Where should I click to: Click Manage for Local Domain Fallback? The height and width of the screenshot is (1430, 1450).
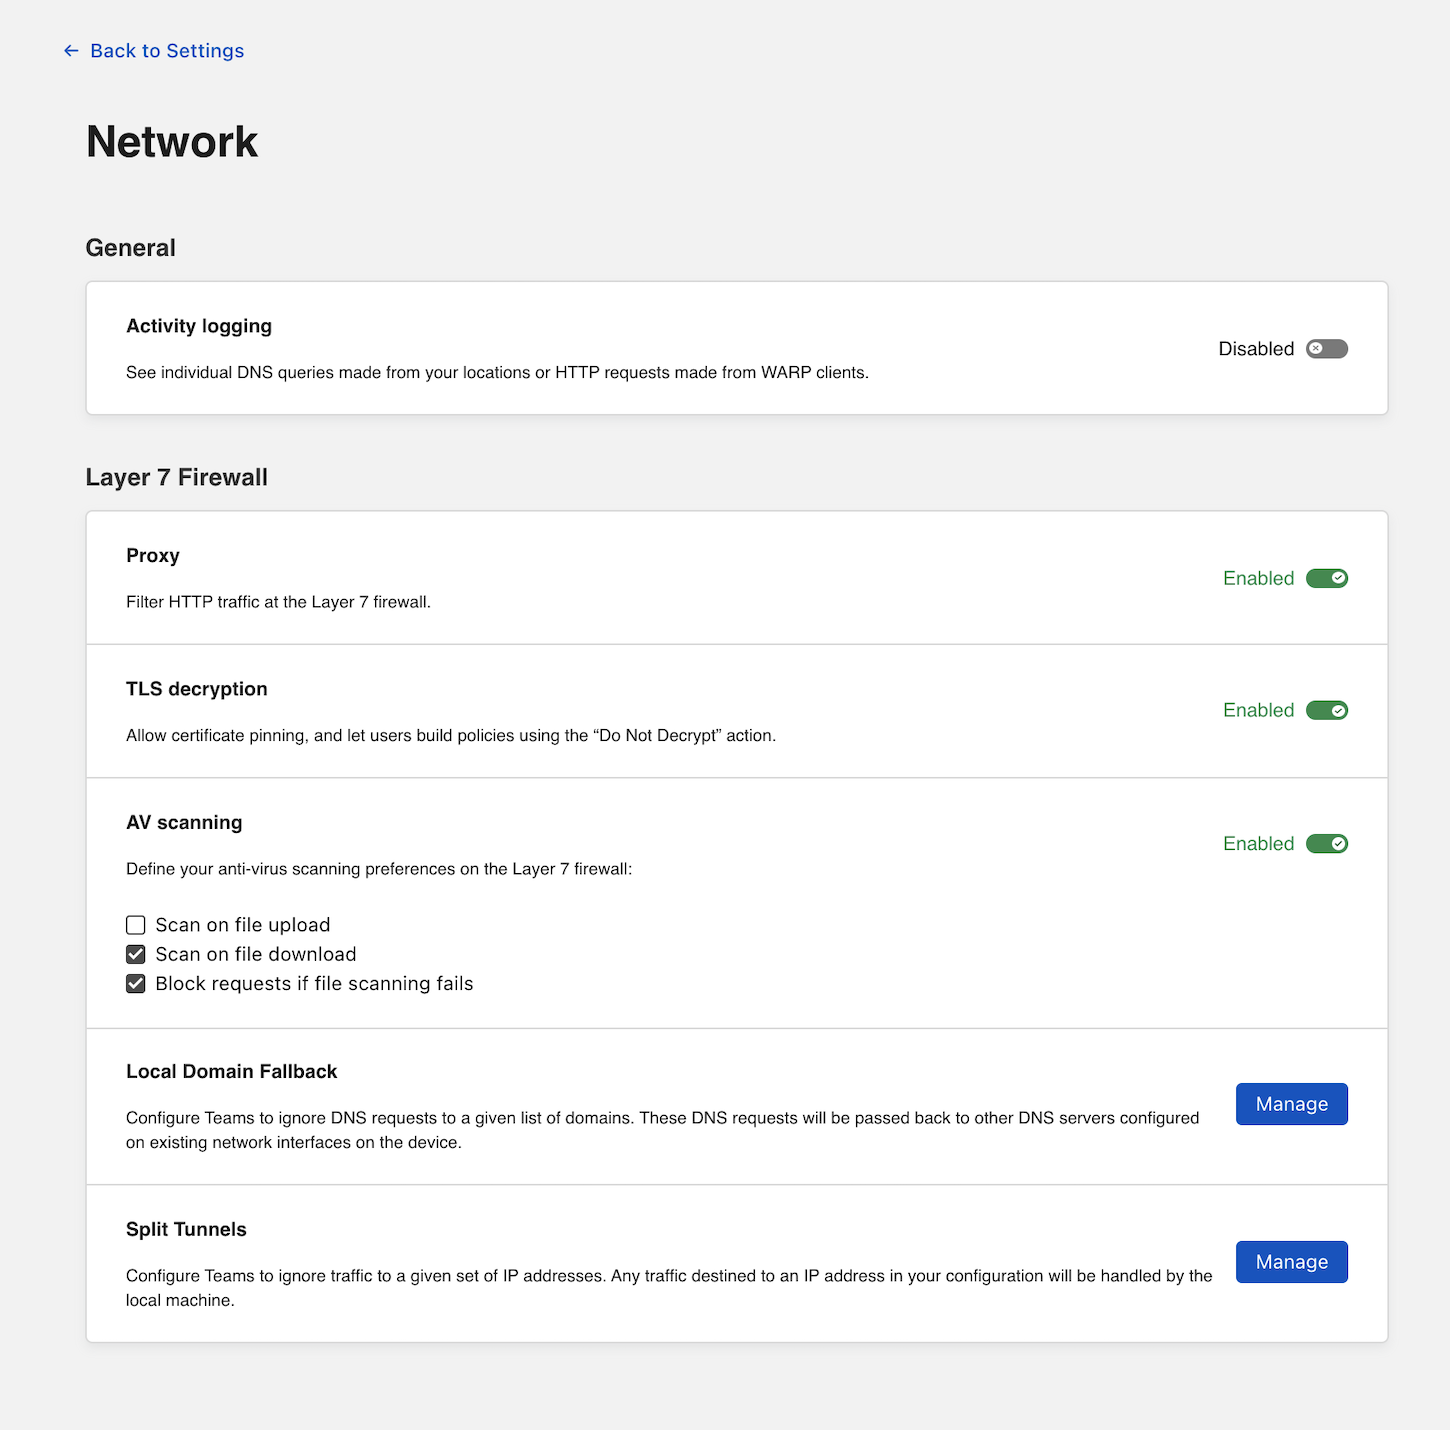pos(1291,1104)
